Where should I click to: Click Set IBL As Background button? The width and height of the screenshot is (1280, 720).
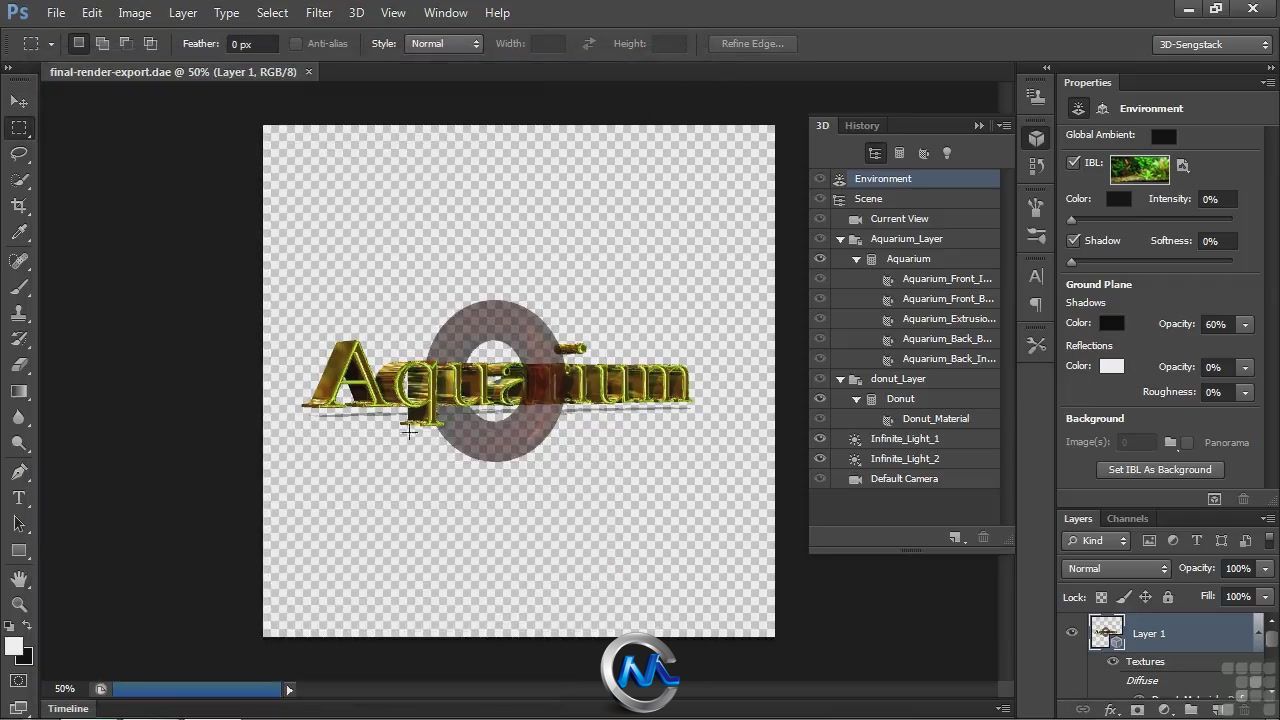pyautogui.click(x=1160, y=470)
